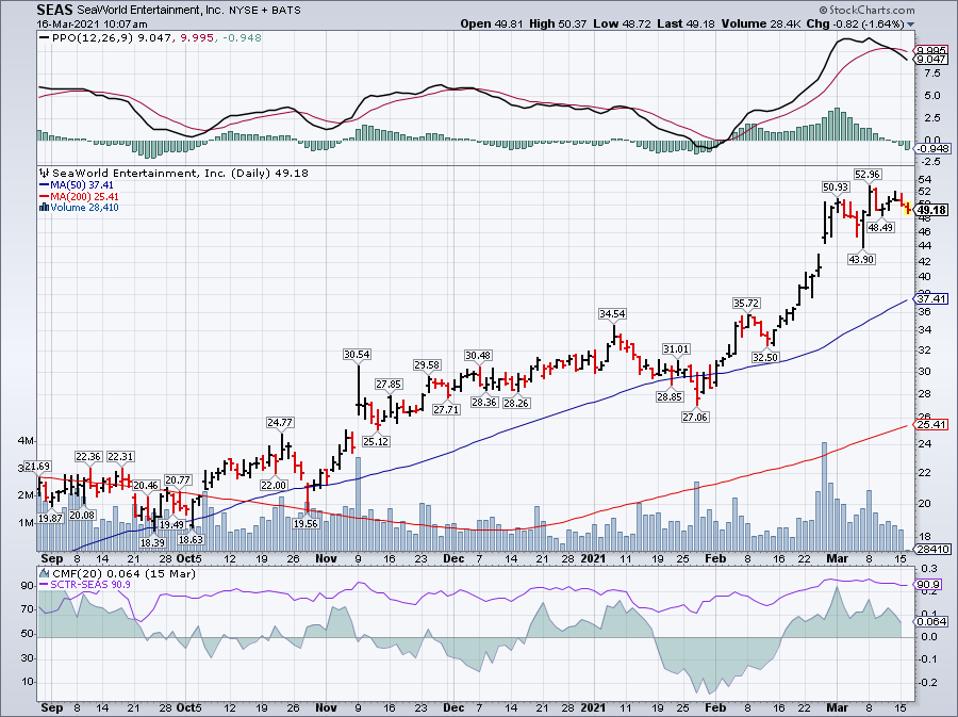Click the 0.064 CMF flag on the right axis
This screenshot has height=717, width=958.
tap(931, 622)
